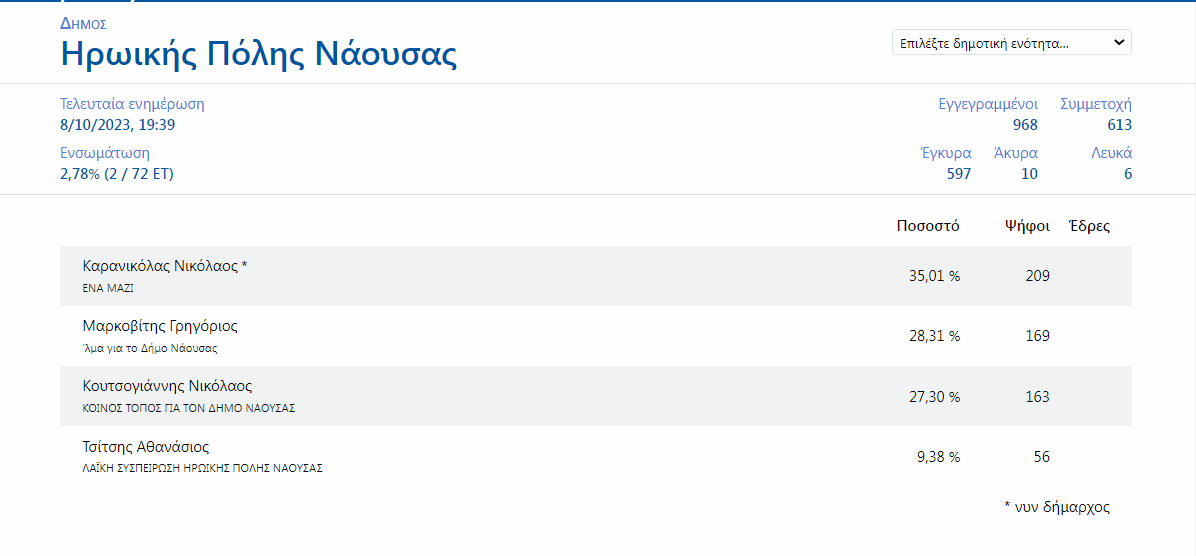Click 'ΛΑΪΚΗ ΣΥΣΠΕΙΡΩΣΗ ΗΡΩΙΚΗΣ ΠΟΛΗΣ ΝΑΟΥΣΑΣ' label
The height and width of the screenshot is (556, 1196).
tap(202, 468)
